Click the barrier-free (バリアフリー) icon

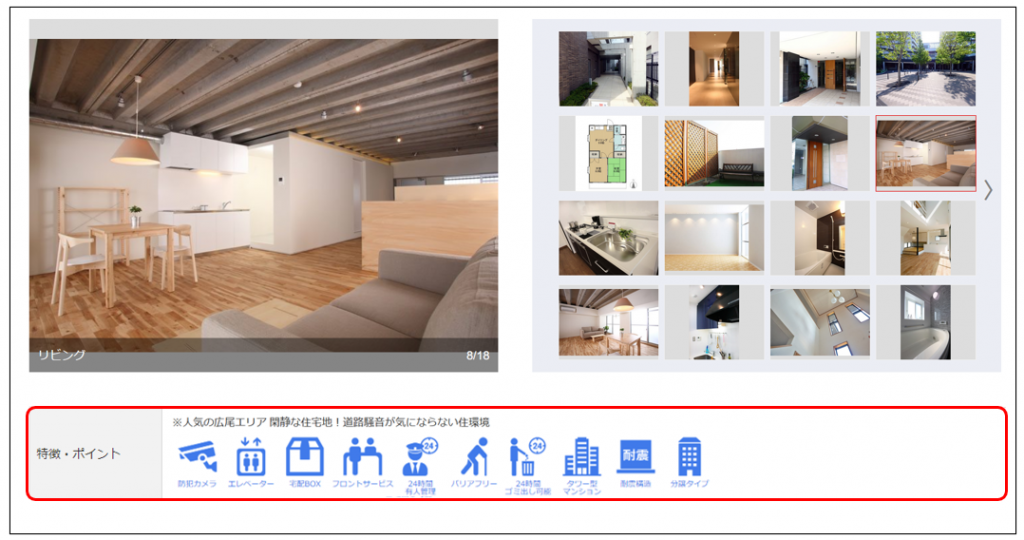(x=474, y=457)
